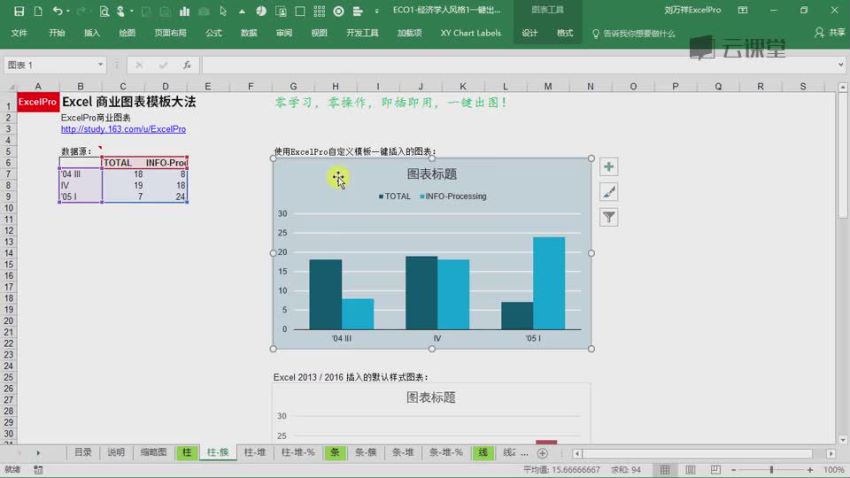Click the zoom slider handle
This screenshot has width=850, height=478.
[771, 470]
